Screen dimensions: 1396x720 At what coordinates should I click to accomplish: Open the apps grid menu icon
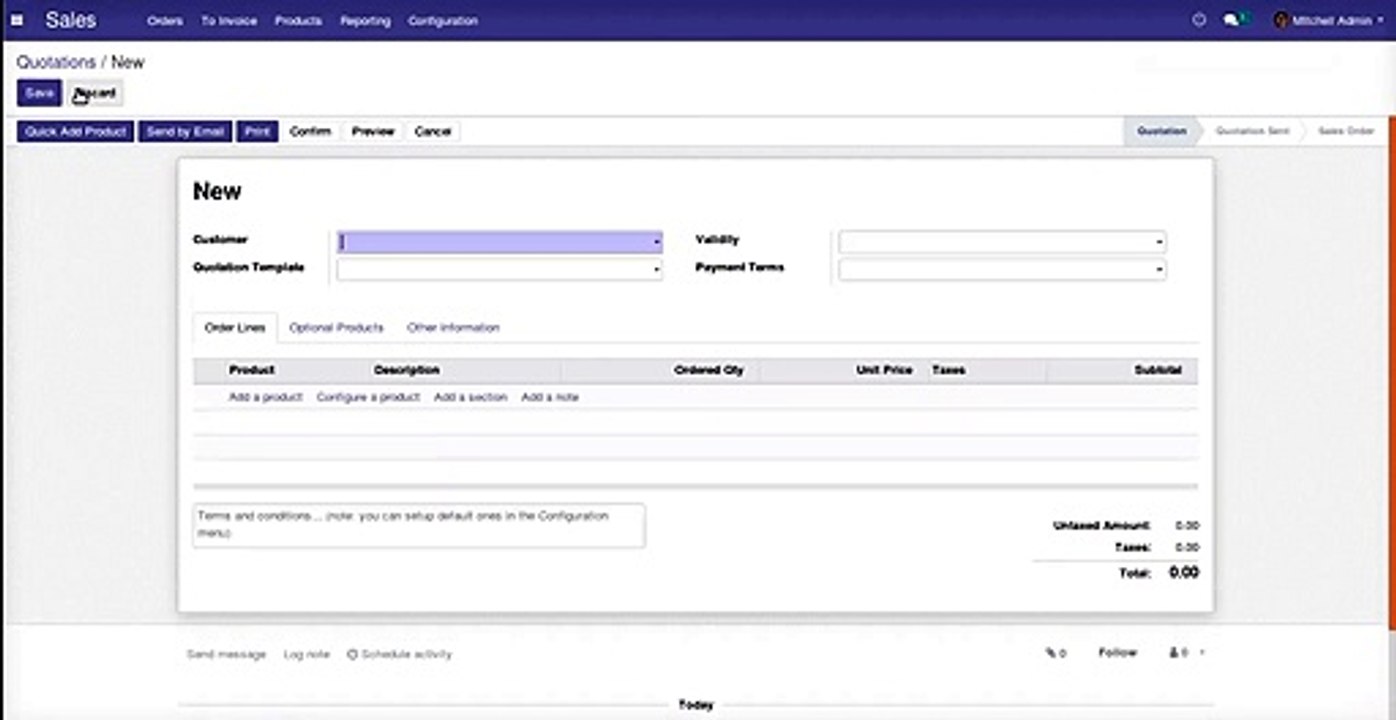pyautogui.click(x=17, y=20)
